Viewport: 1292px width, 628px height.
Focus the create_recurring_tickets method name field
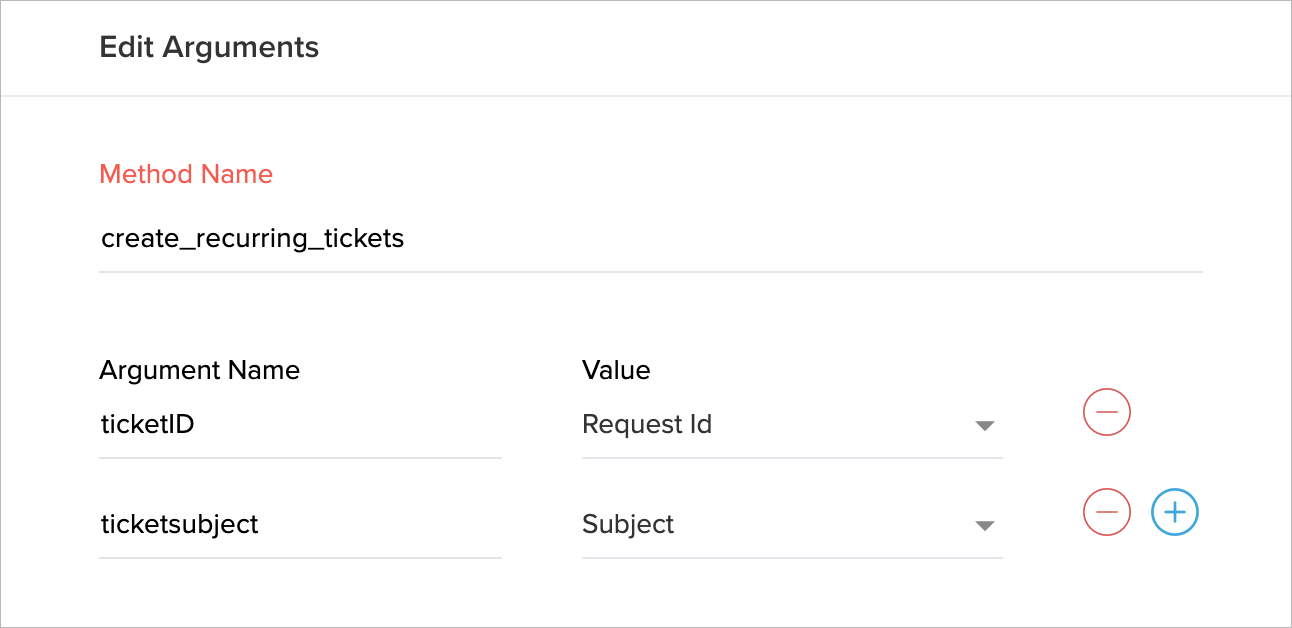pyautogui.click(x=650, y=239)
